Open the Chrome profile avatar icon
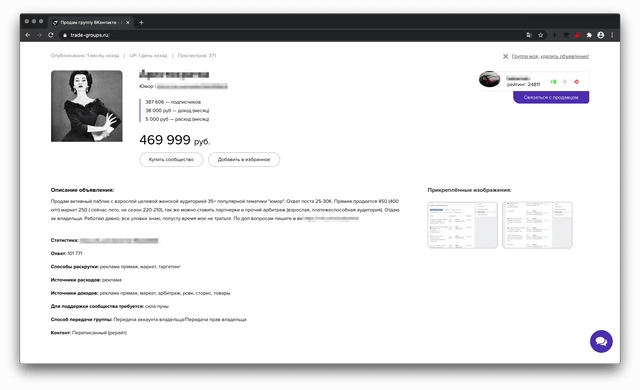640x390 pixels. [600, 35]
